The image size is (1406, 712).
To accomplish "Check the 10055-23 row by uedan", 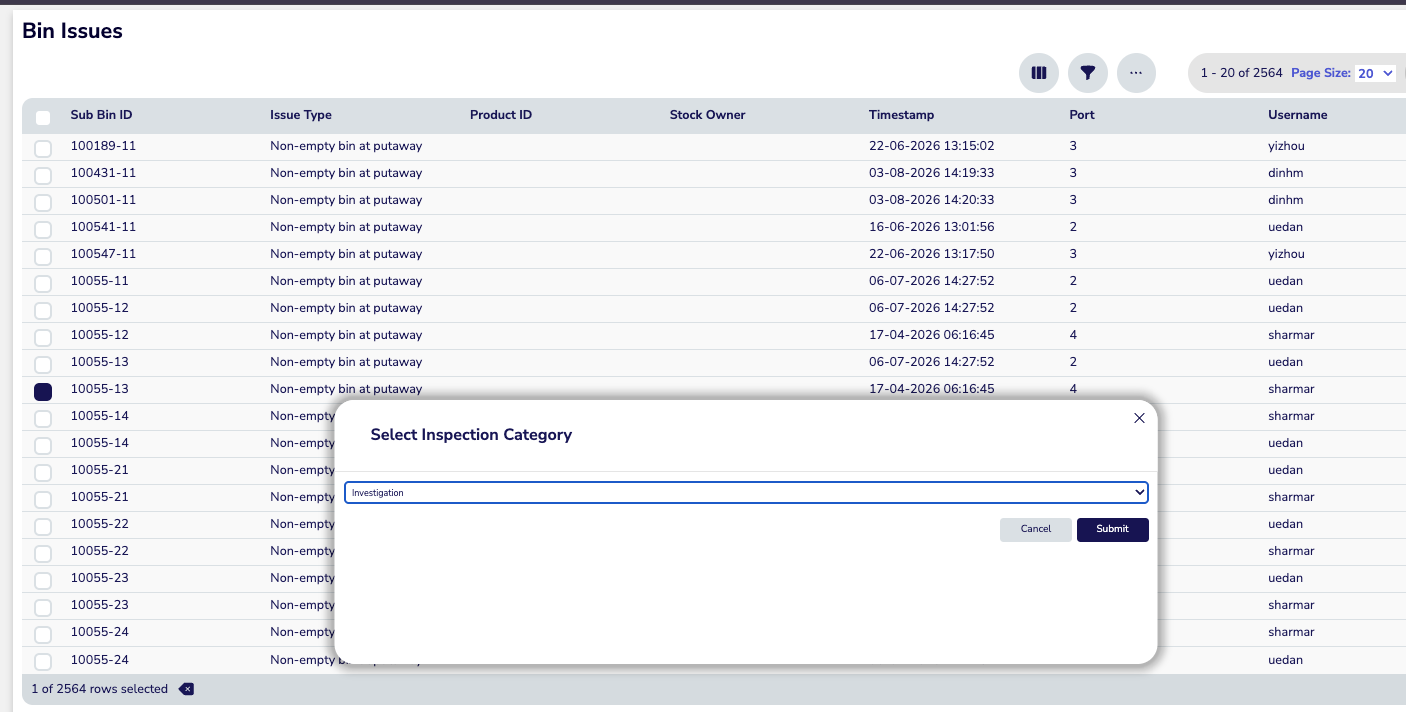I will point(43,580).
